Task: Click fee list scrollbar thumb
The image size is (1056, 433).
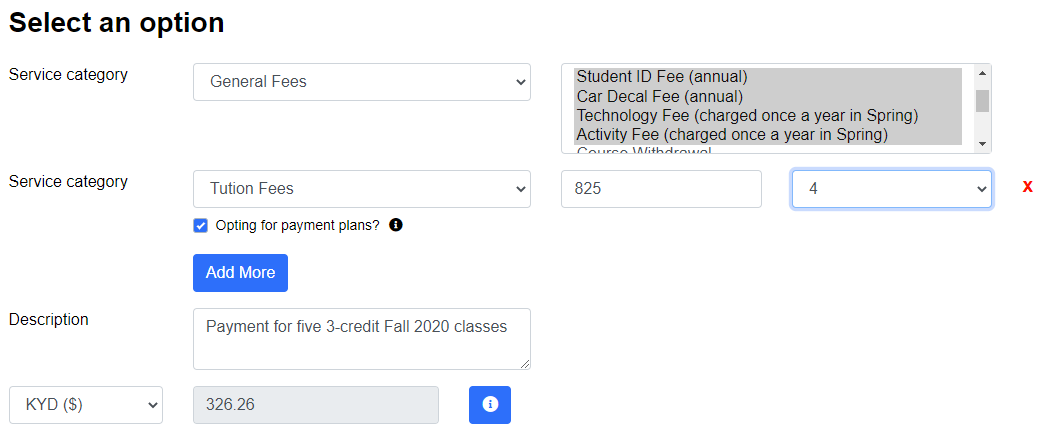Action: (983, 100)
